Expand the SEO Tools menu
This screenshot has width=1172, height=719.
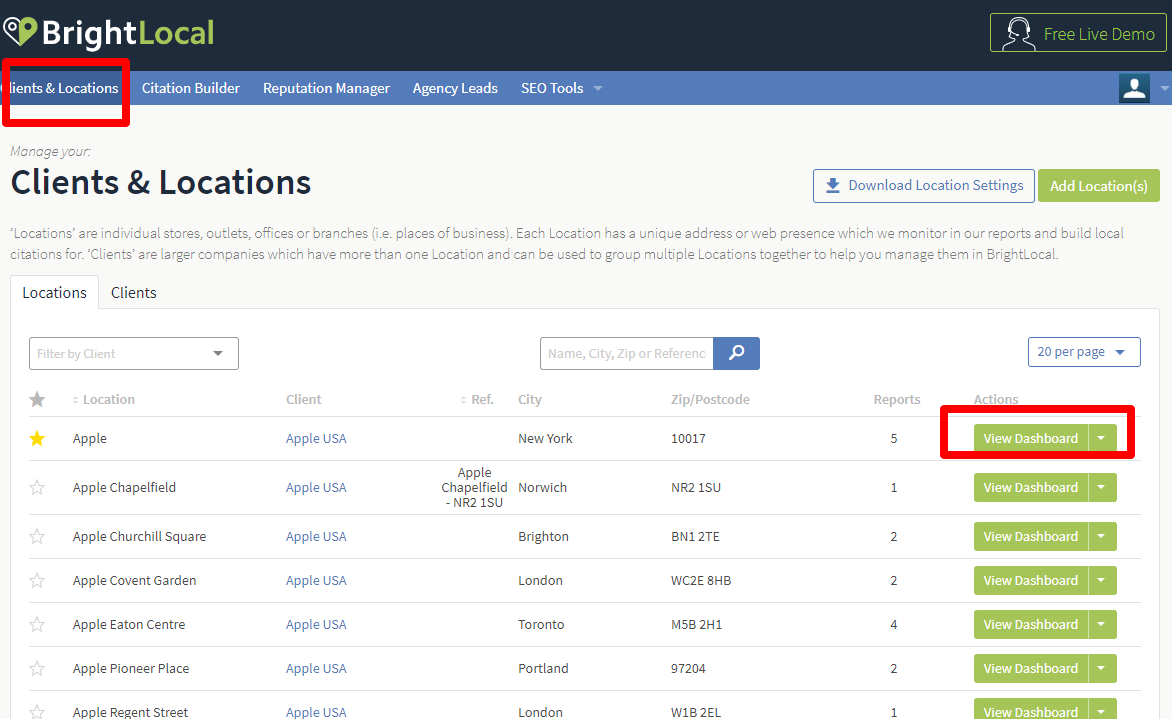561,88
